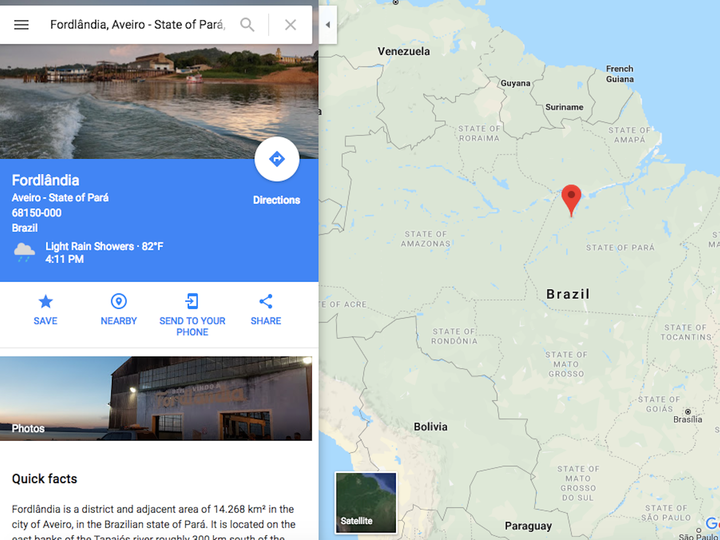Focus the Fordlândia search field
720x540 pixels.
138,25
